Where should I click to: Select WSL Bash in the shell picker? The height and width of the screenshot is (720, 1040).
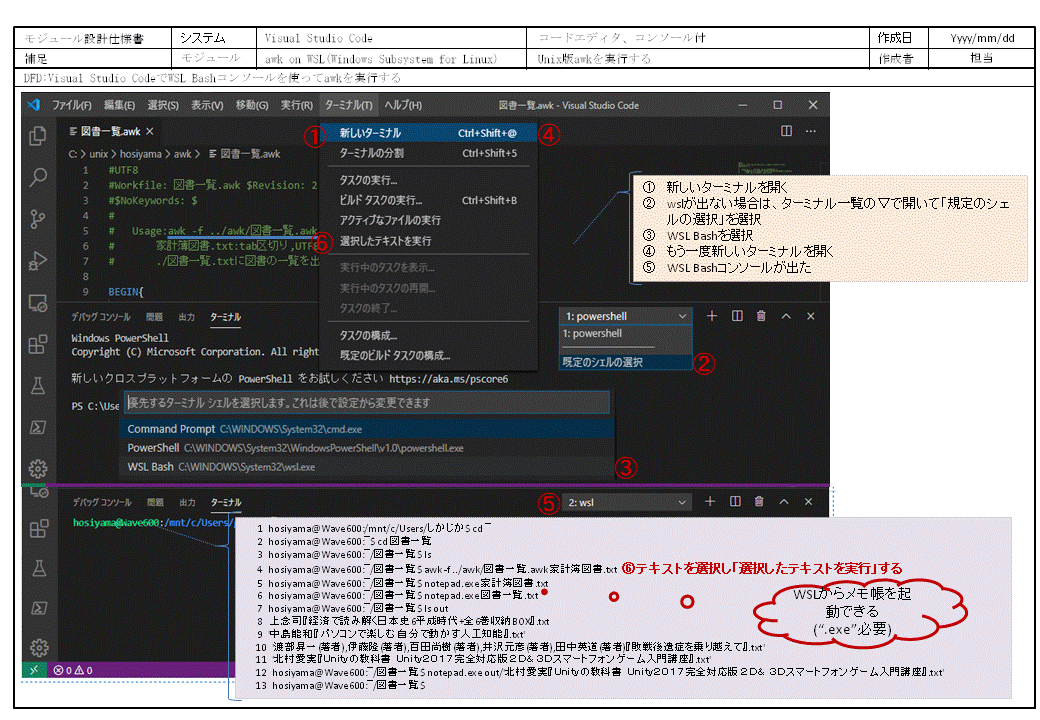click(x=367, y=467)
